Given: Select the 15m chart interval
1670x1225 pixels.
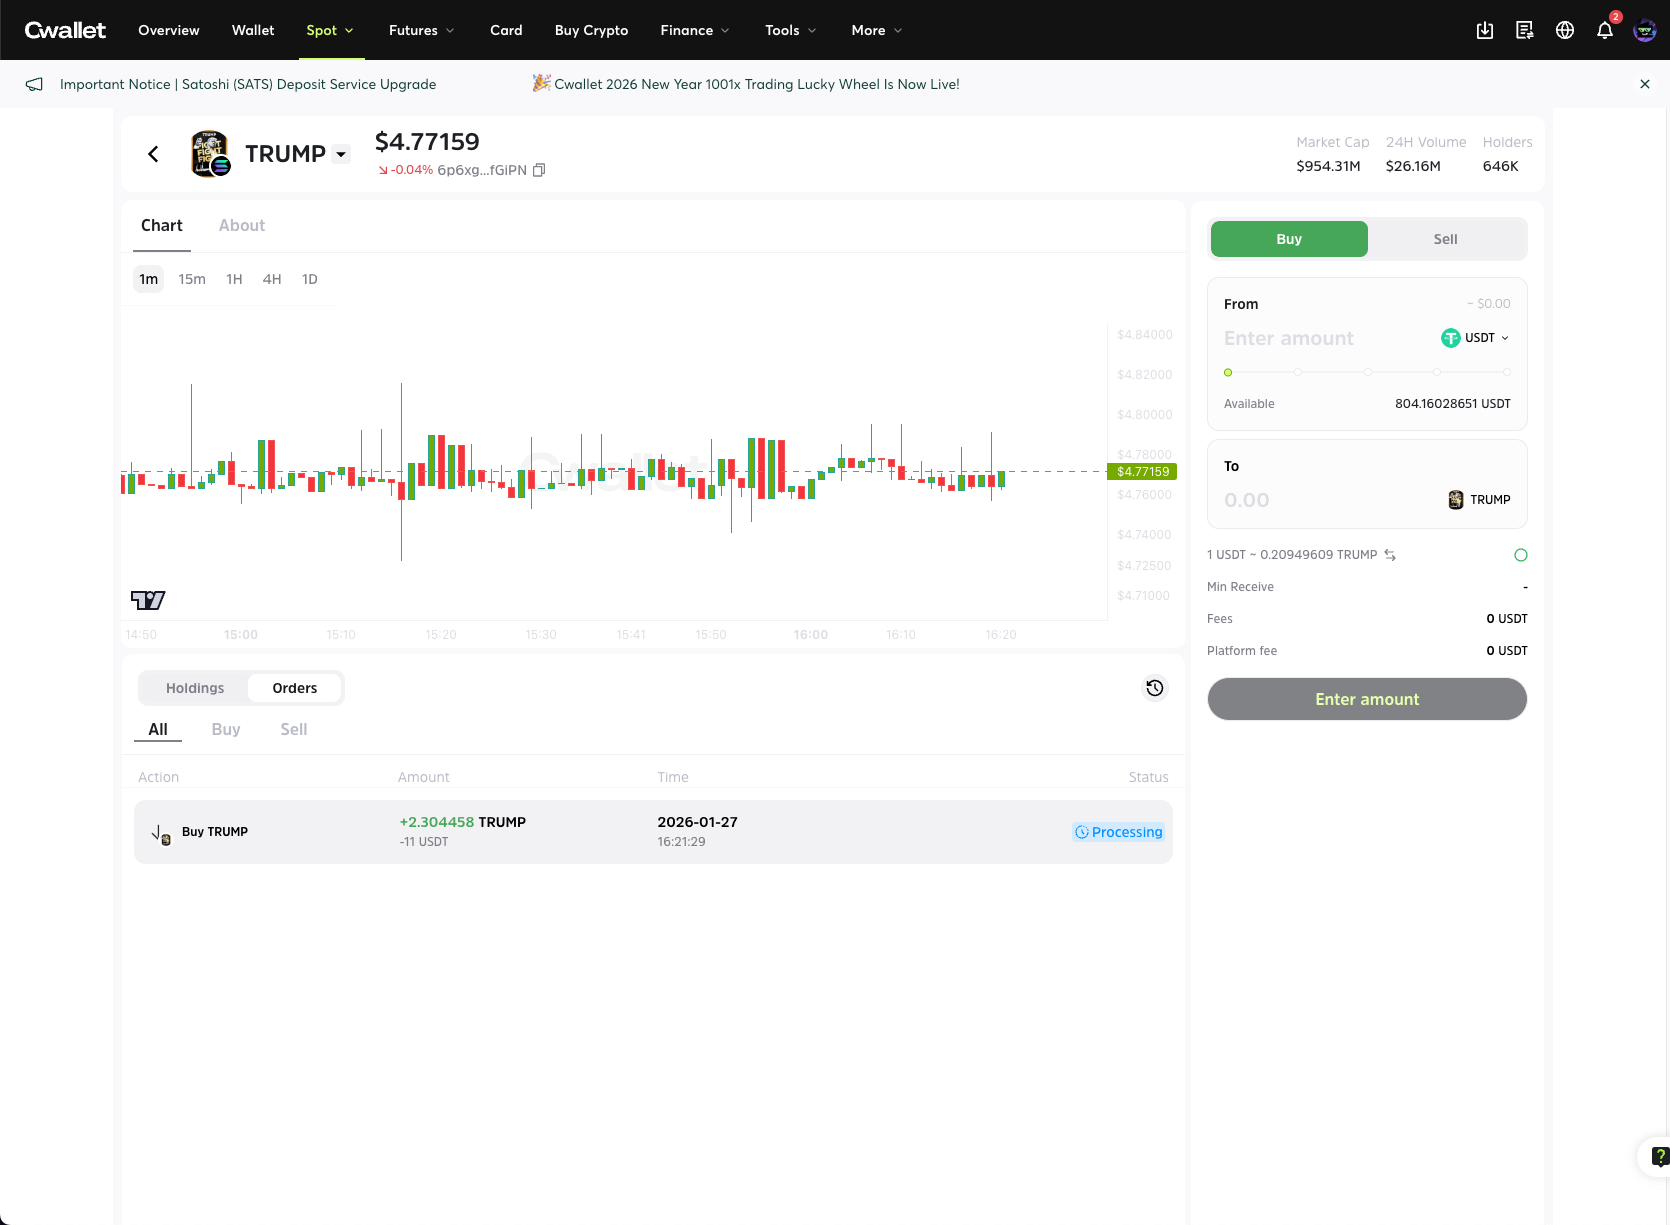Looking at the screenshot, I should coord(192,279).
